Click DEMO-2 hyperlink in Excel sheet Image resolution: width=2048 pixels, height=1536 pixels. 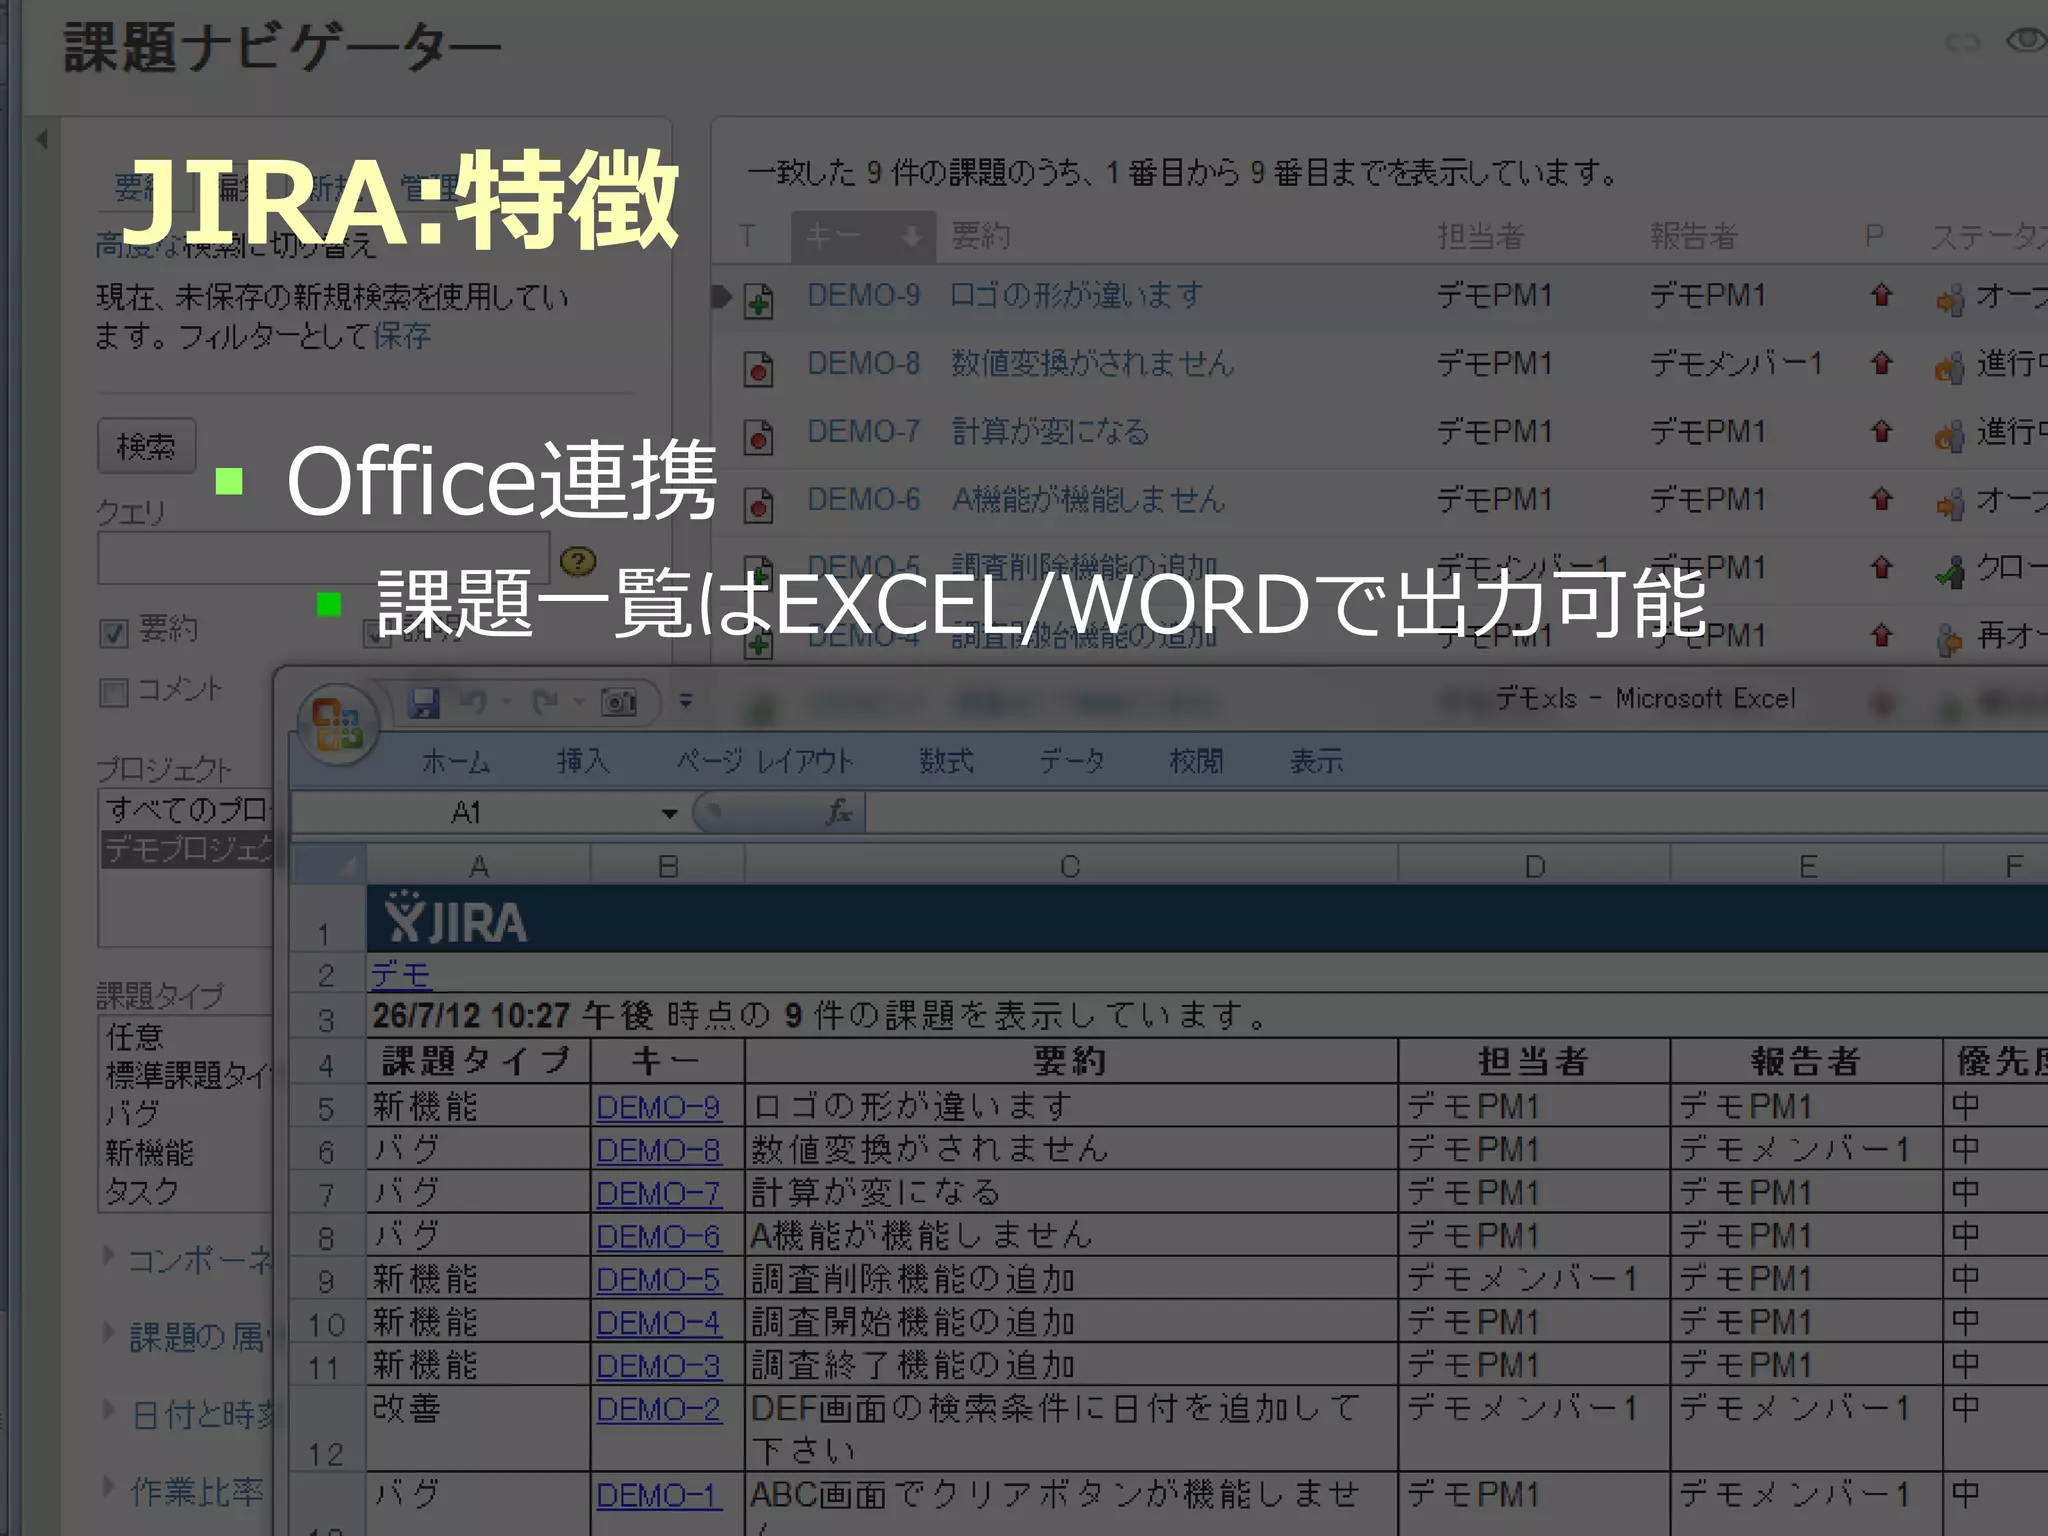coord(658,1409)
